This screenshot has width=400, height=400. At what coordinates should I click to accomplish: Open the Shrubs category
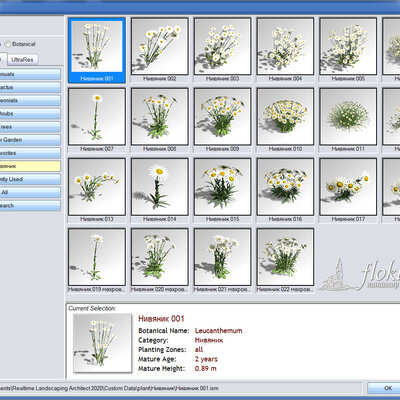point(30,113)
